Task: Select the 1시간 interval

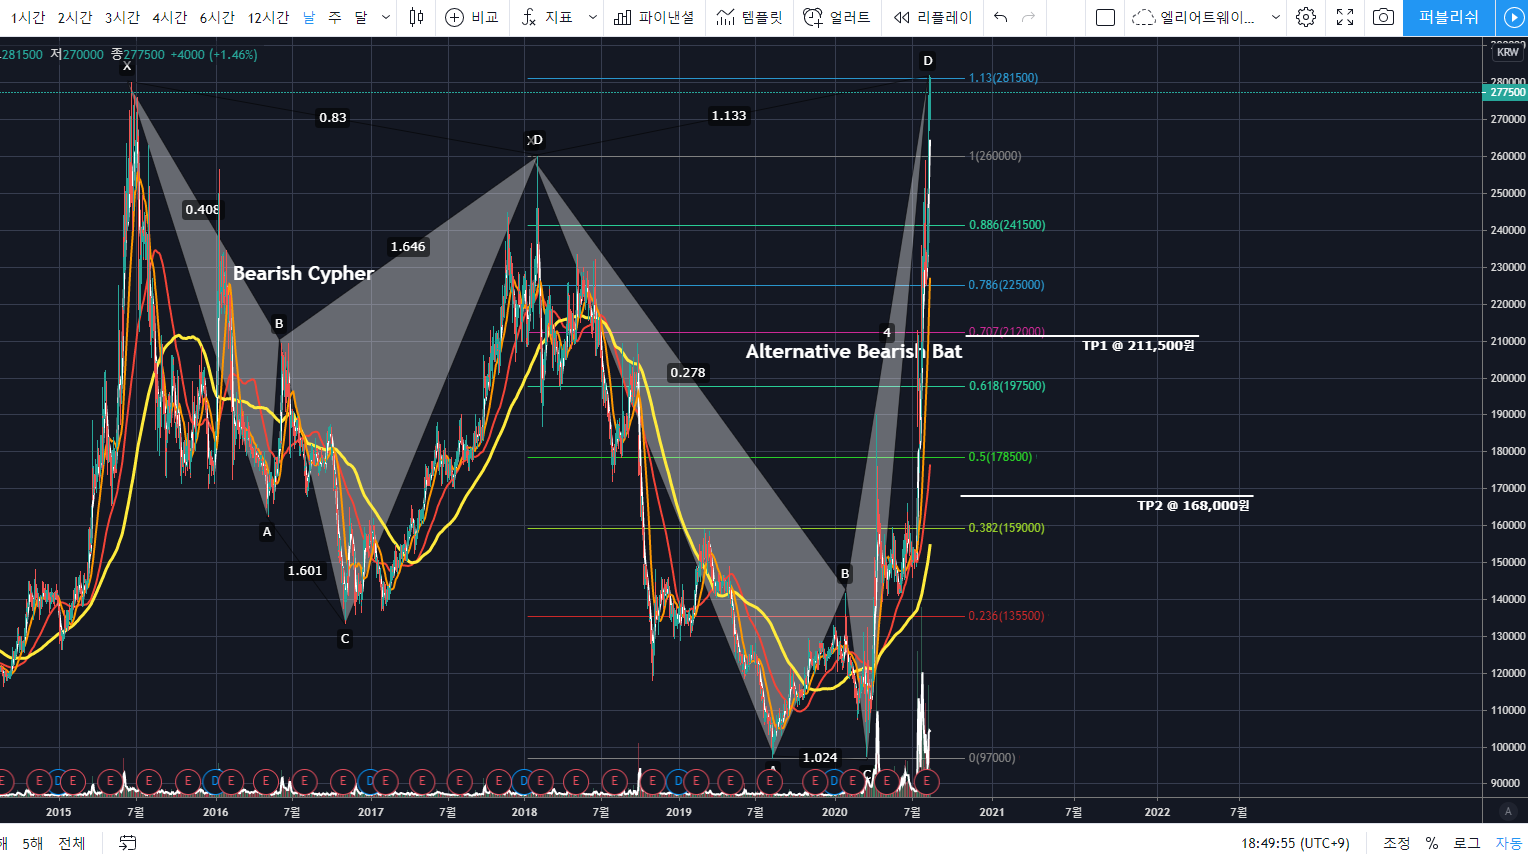Action: [x=28, y=17]
